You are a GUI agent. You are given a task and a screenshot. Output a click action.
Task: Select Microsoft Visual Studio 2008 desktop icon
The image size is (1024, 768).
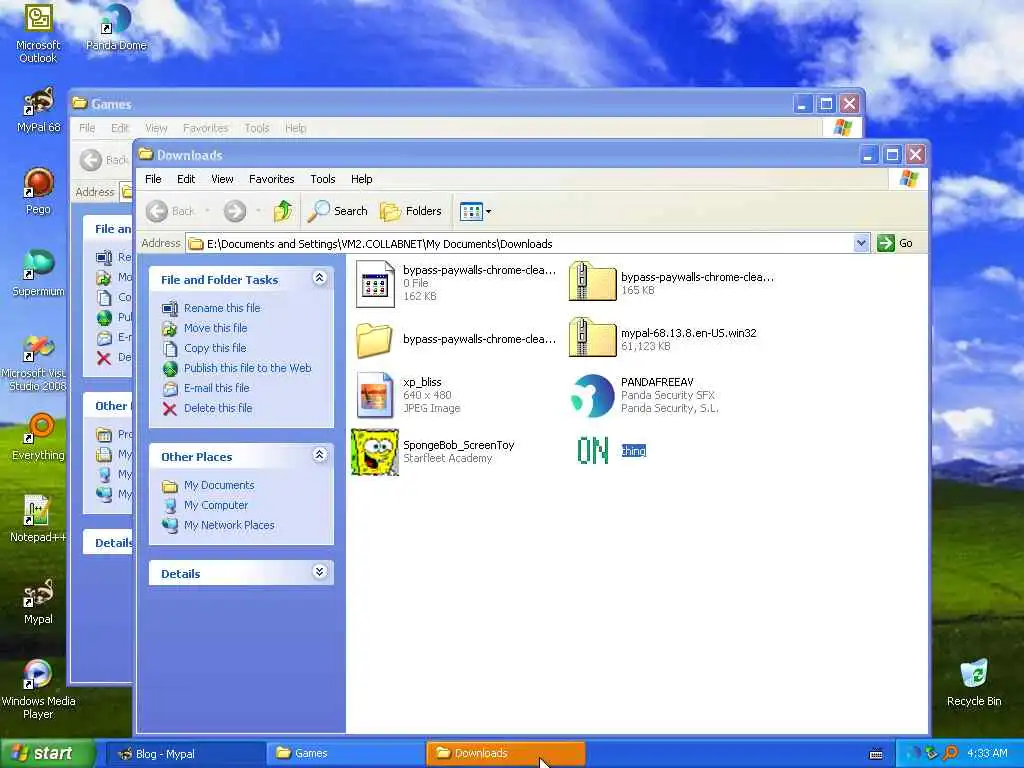36,362
